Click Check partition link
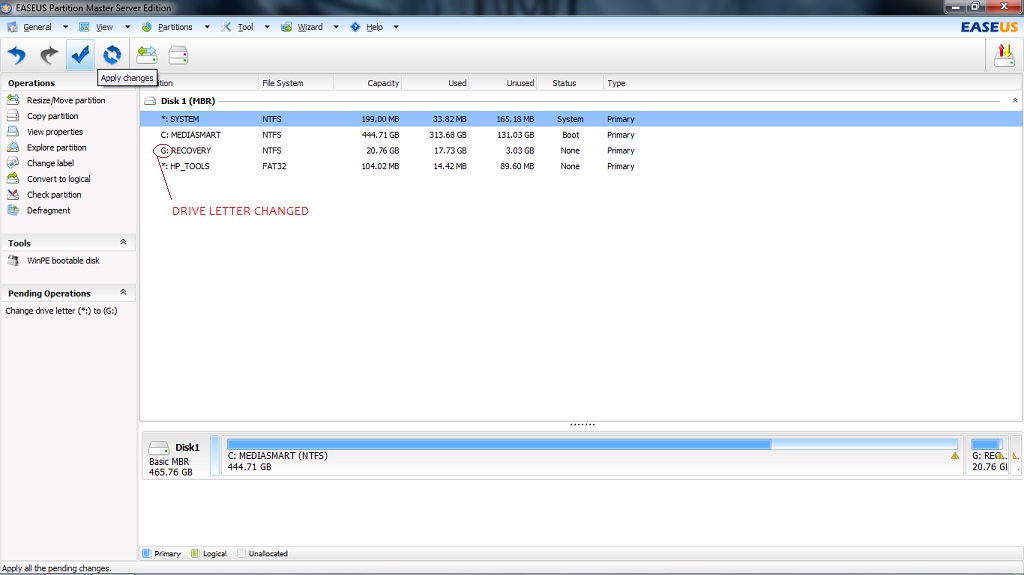Viewport: 1024px width, 575px height. (54, 194)
